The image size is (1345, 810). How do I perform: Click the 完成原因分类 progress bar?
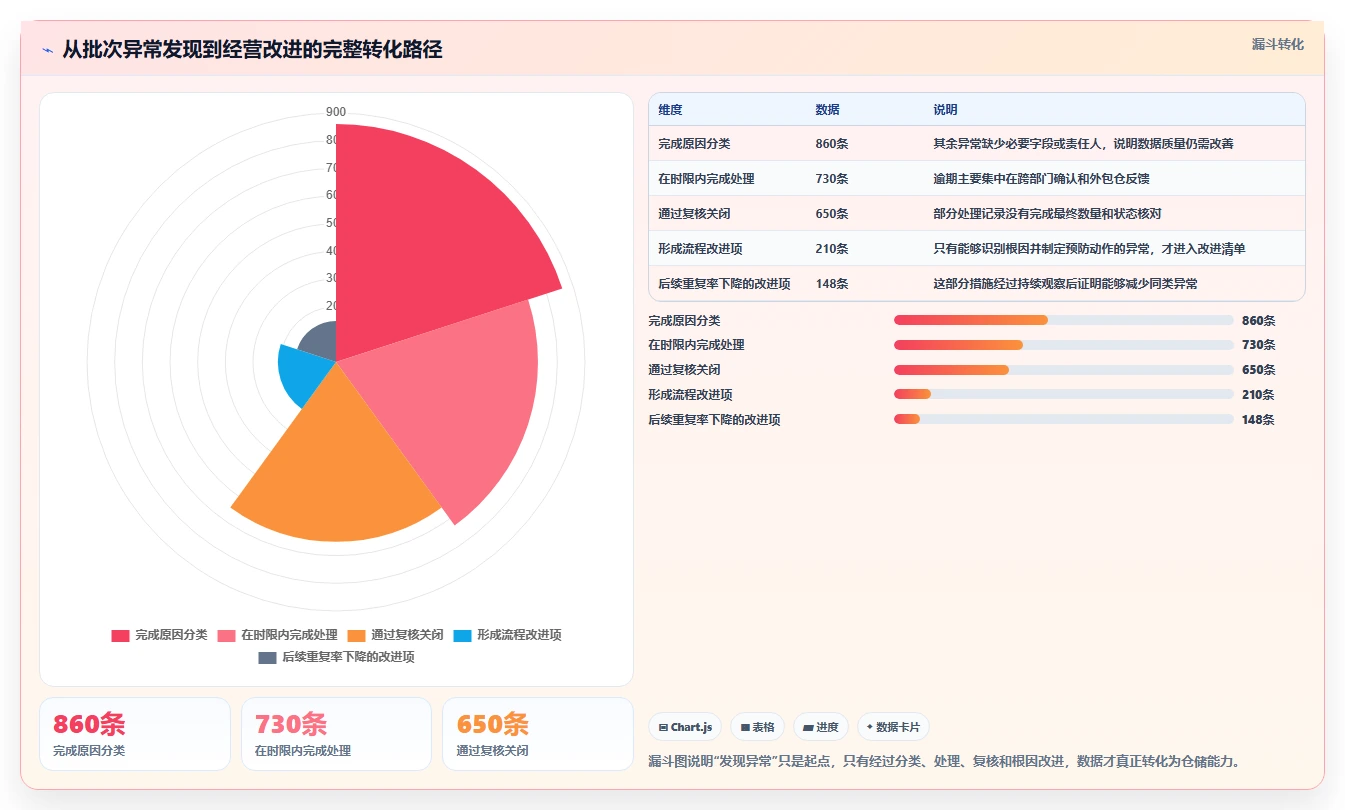pos(1063,320)
